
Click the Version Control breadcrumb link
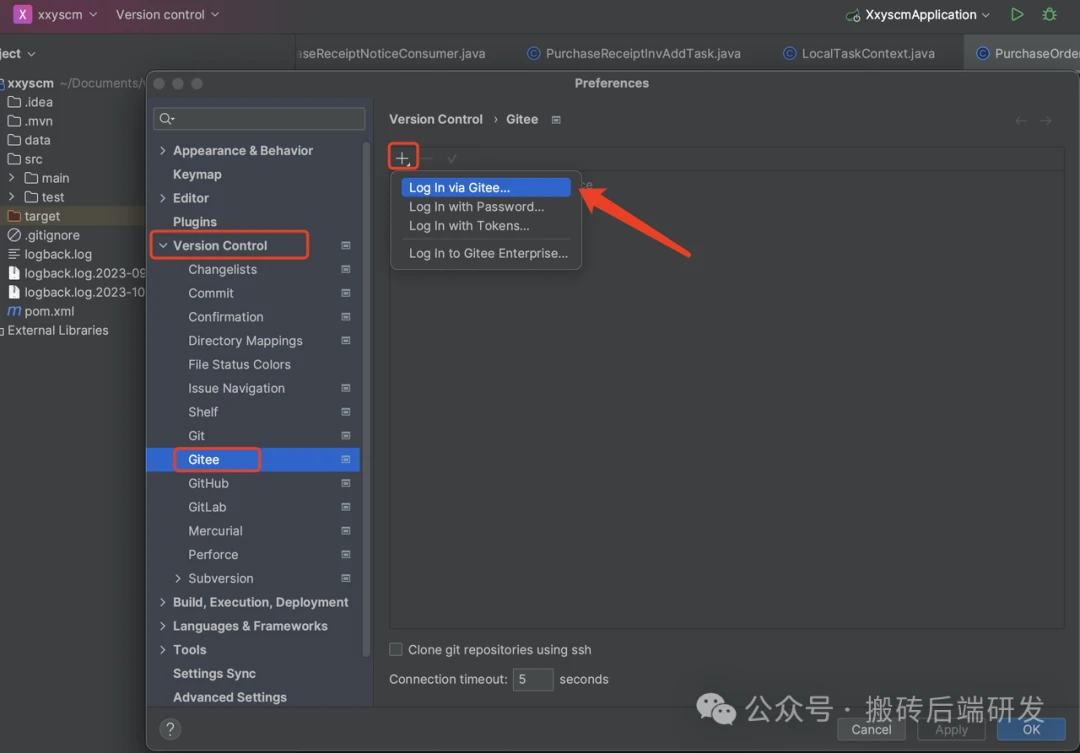436,119
